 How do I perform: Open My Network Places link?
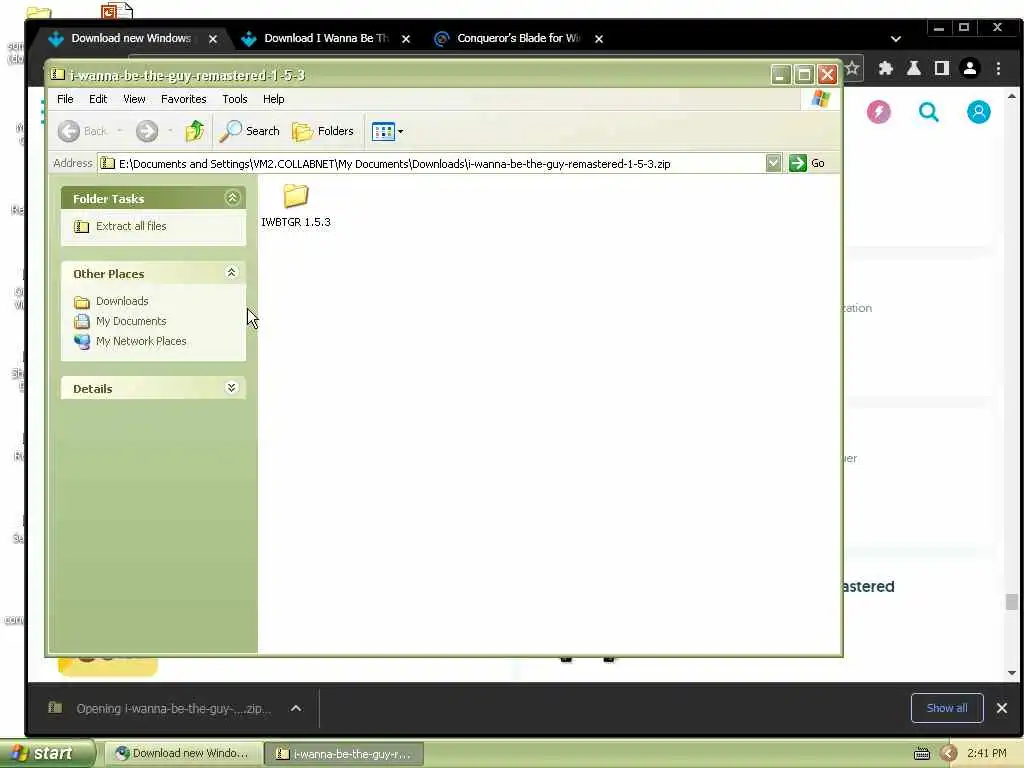click(x=141, y=341)
